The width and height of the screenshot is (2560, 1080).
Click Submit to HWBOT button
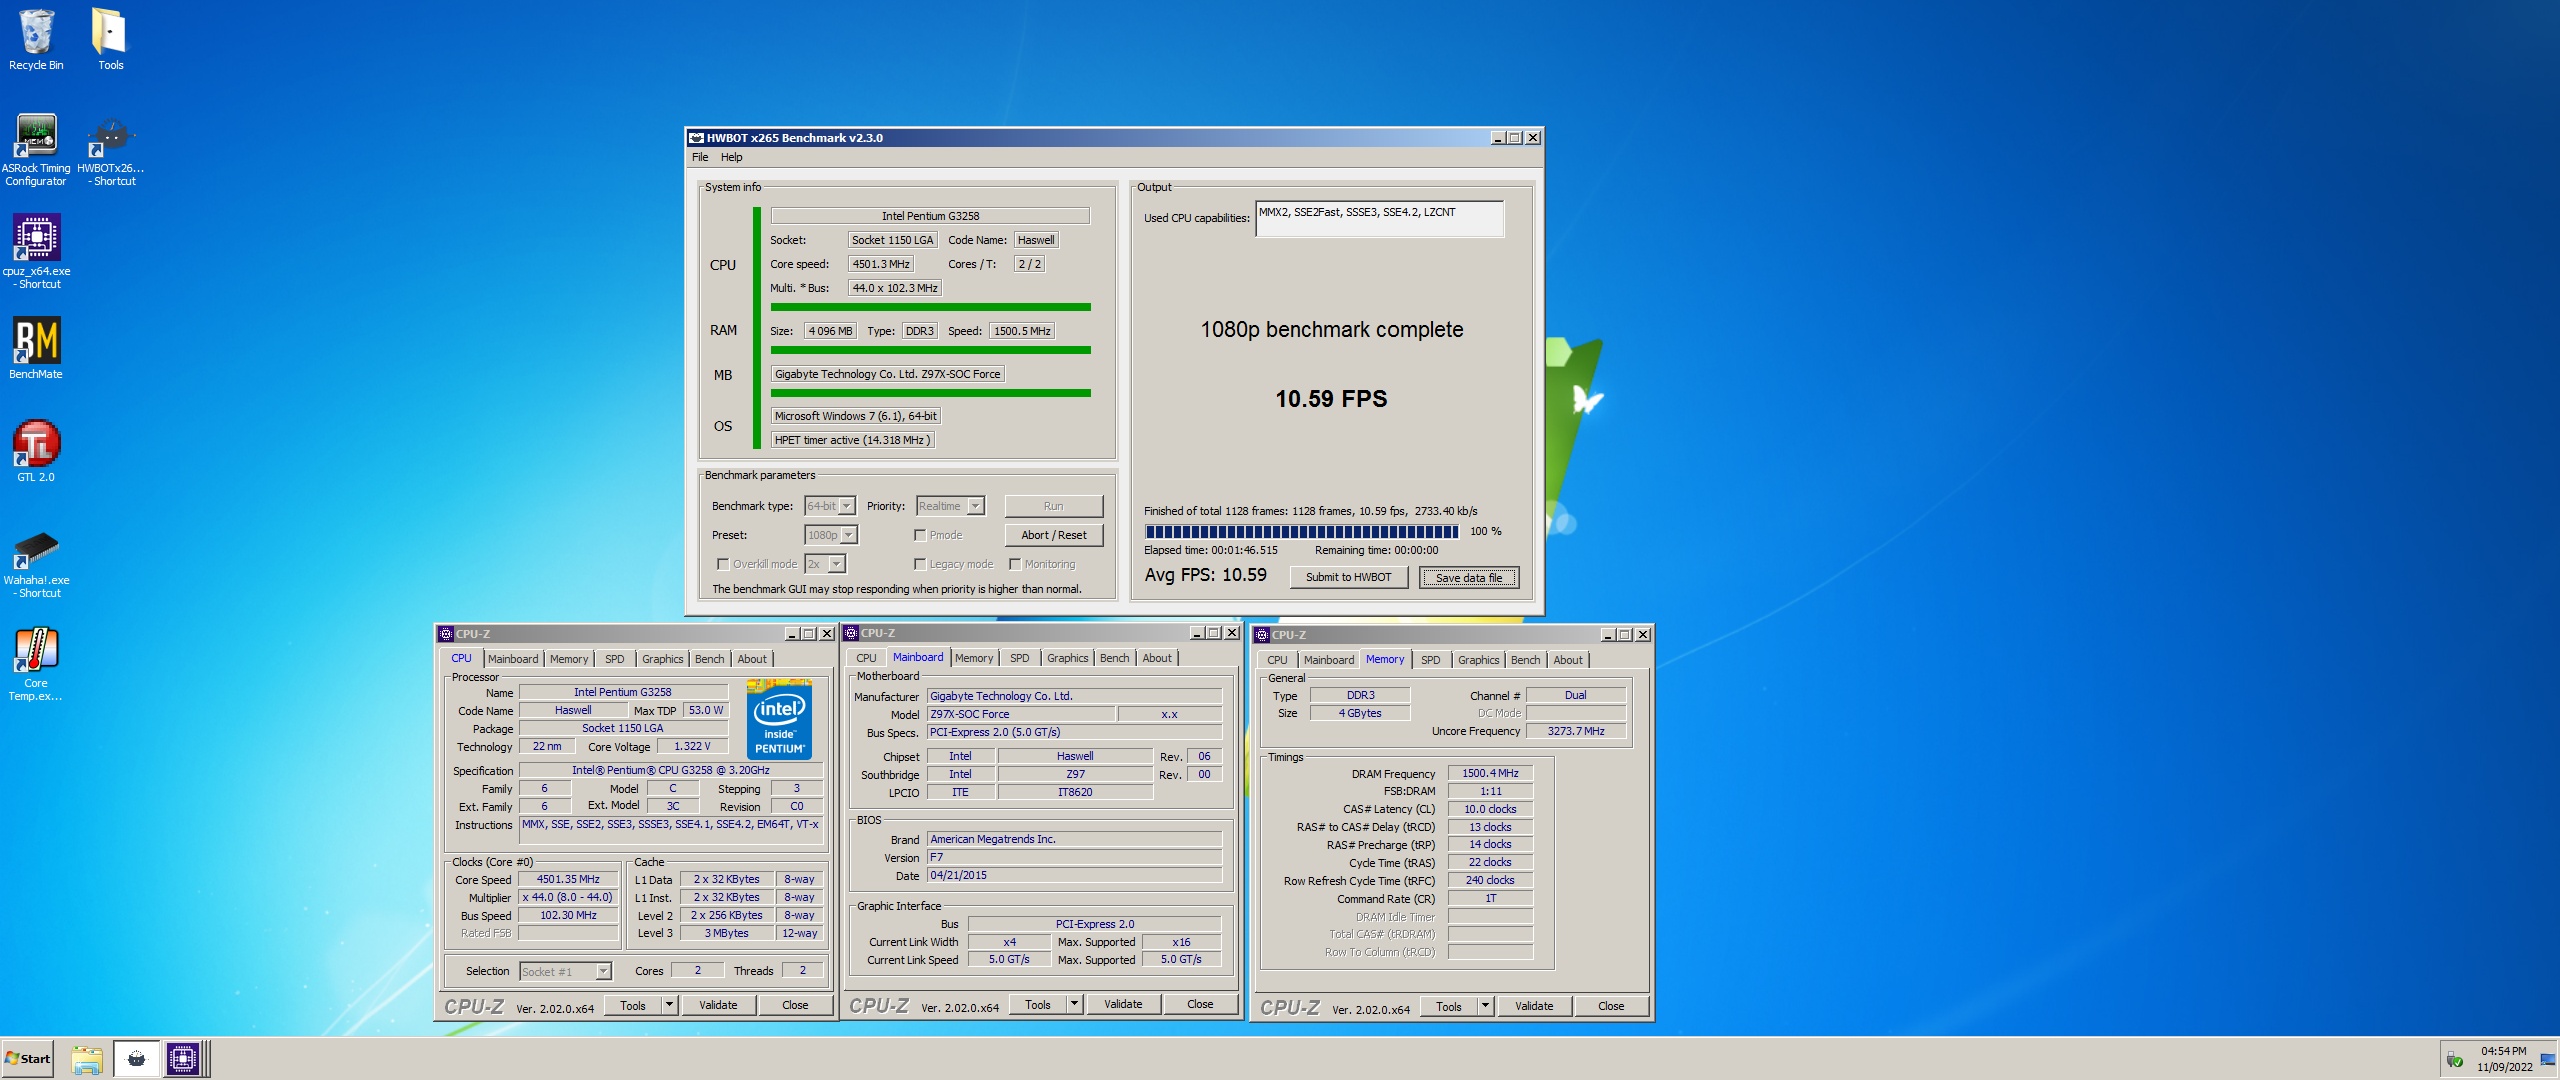(x=1348, y=577)
